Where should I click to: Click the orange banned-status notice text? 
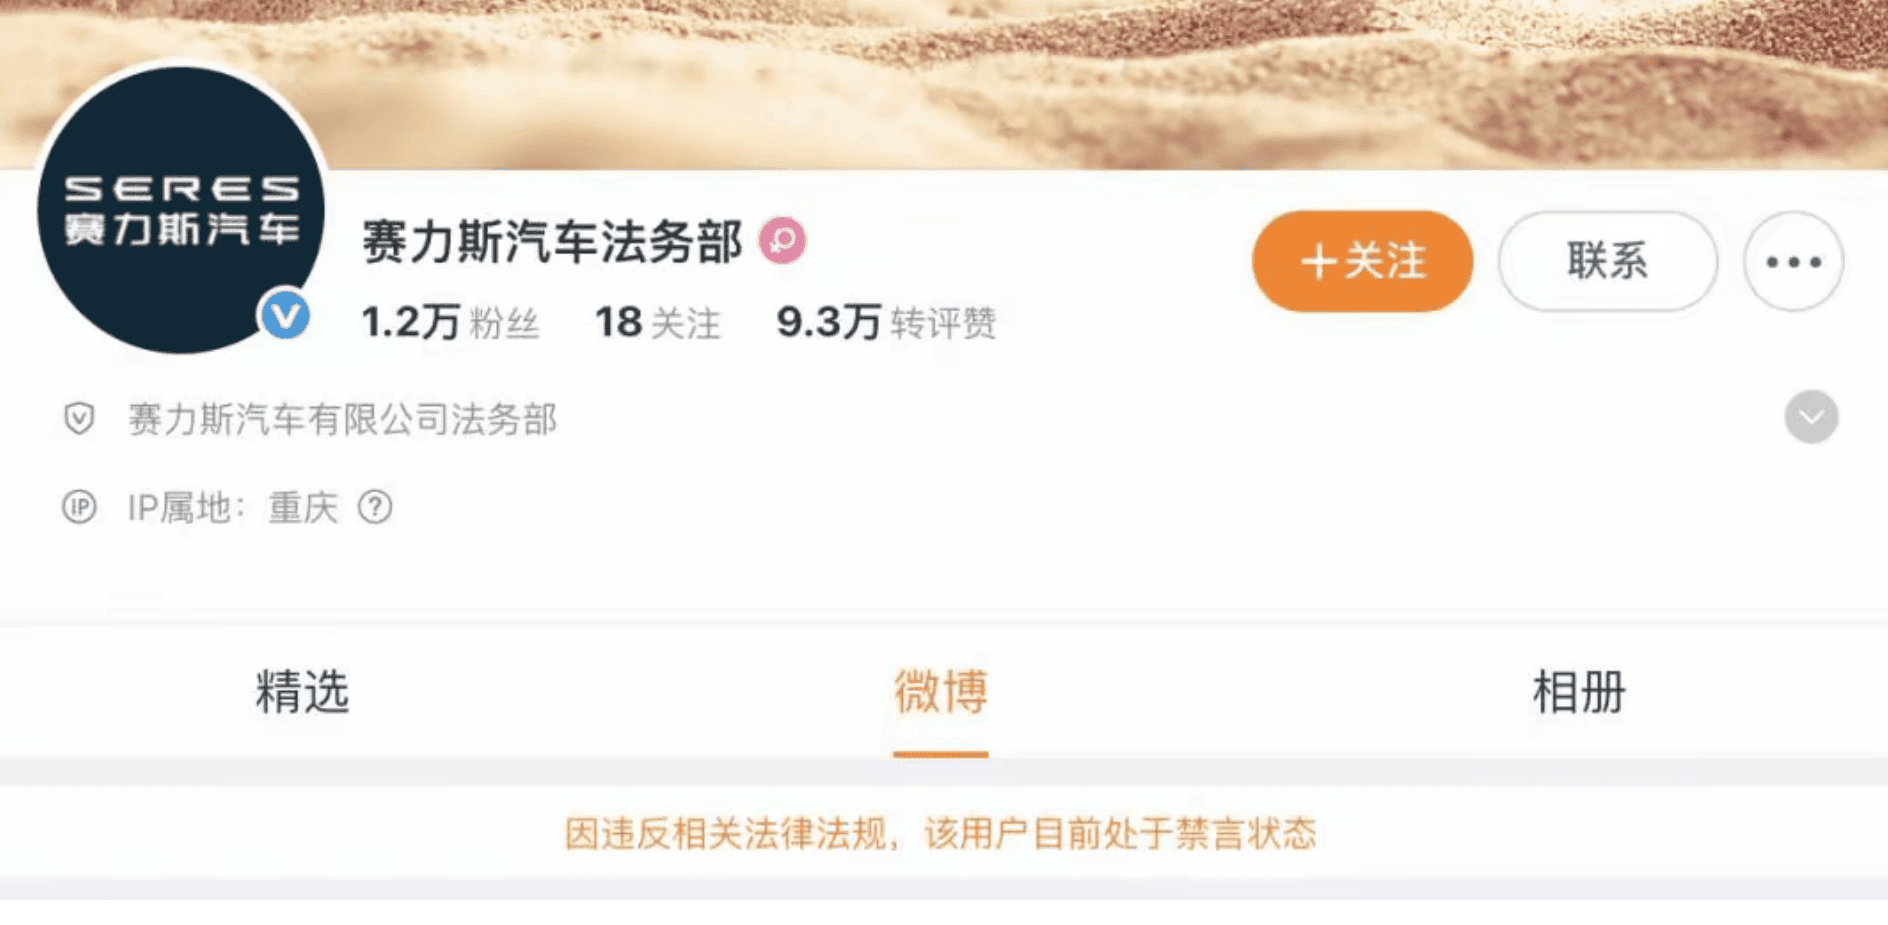coord(940,833)
